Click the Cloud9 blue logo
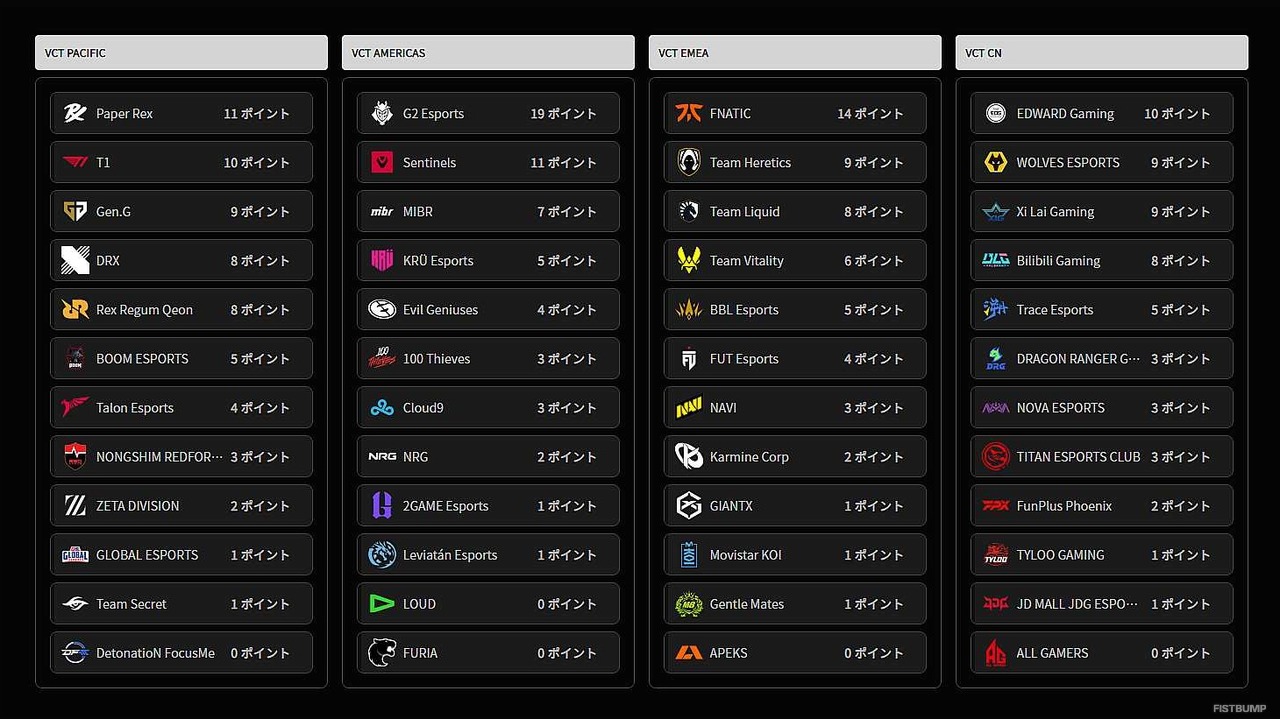The width and height of the screenshot is (1280, 719). (382, 408)
